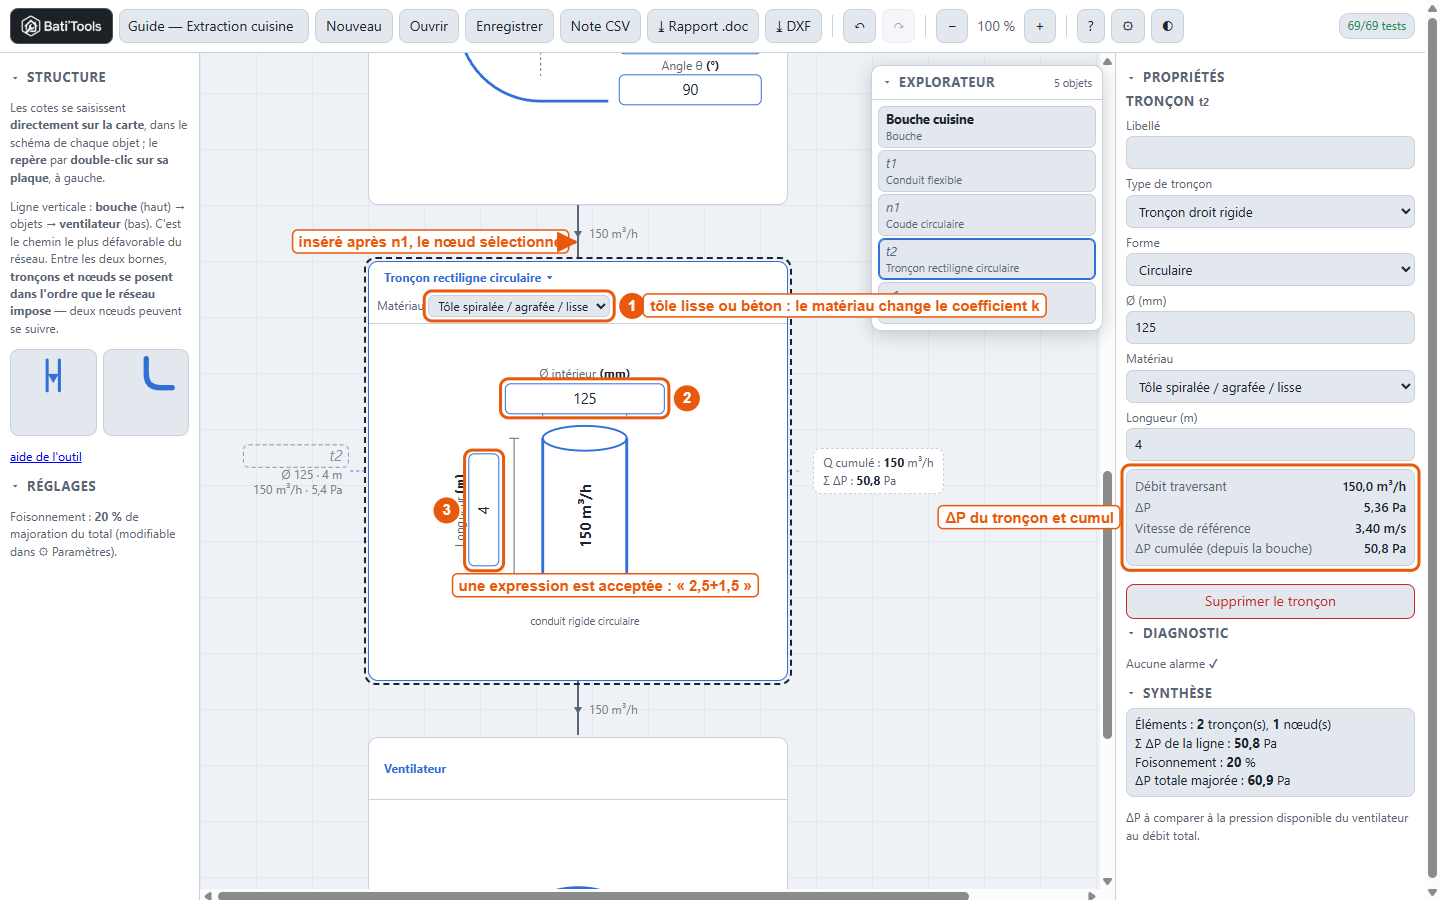Zoom in with the plus button

(1040, 26)
